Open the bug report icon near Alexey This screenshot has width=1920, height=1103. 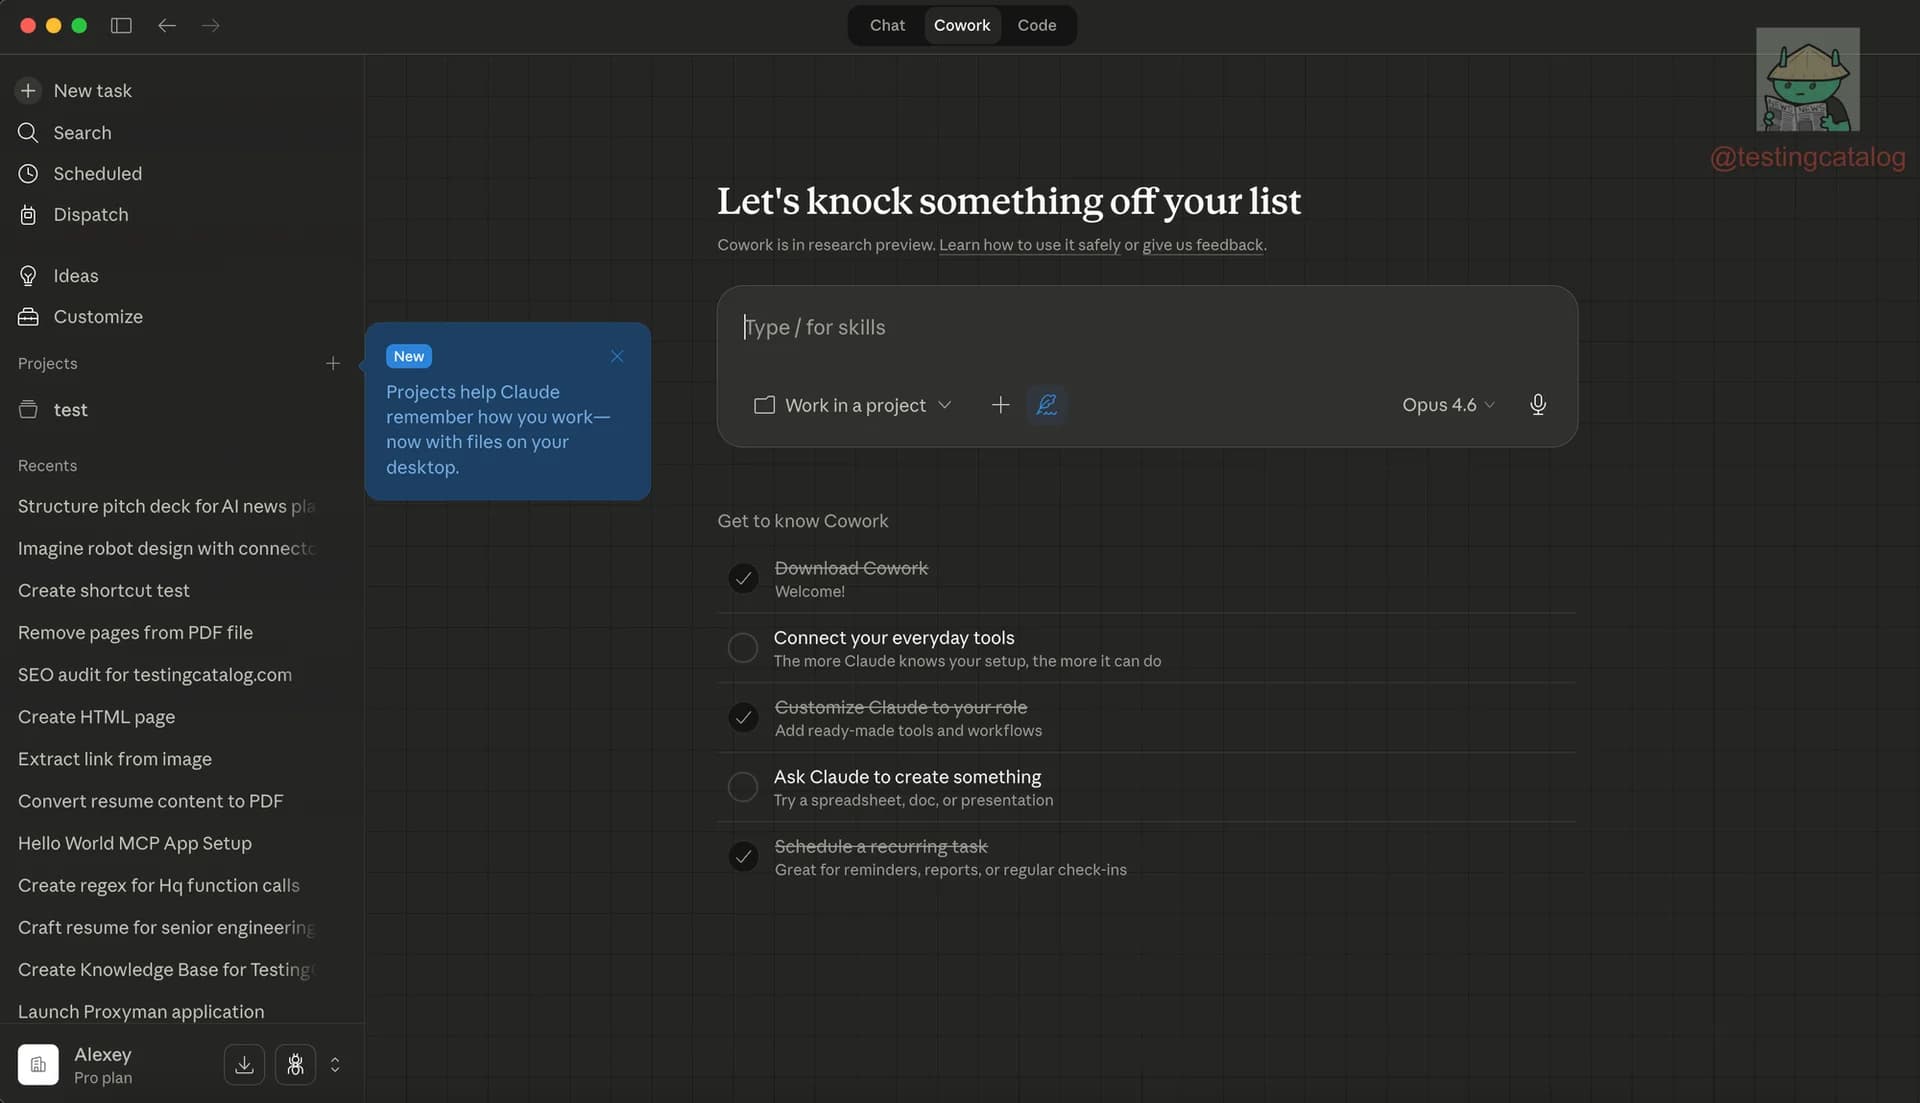294,1064
